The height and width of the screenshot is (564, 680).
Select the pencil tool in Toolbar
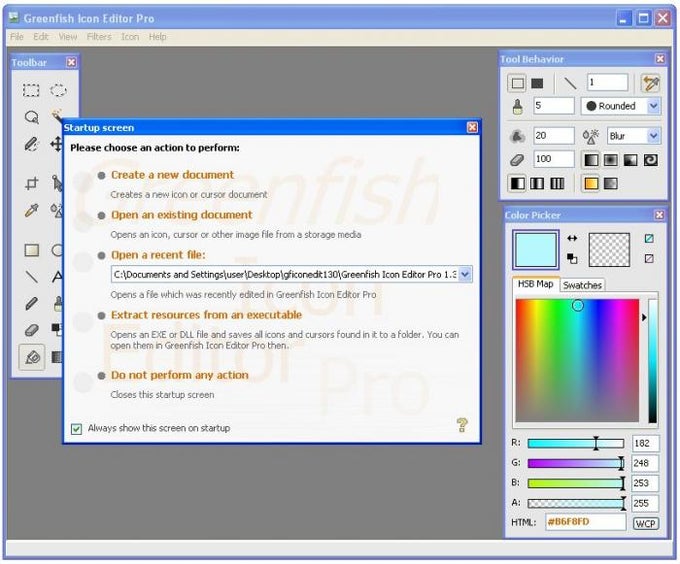[x=31, y=303]
